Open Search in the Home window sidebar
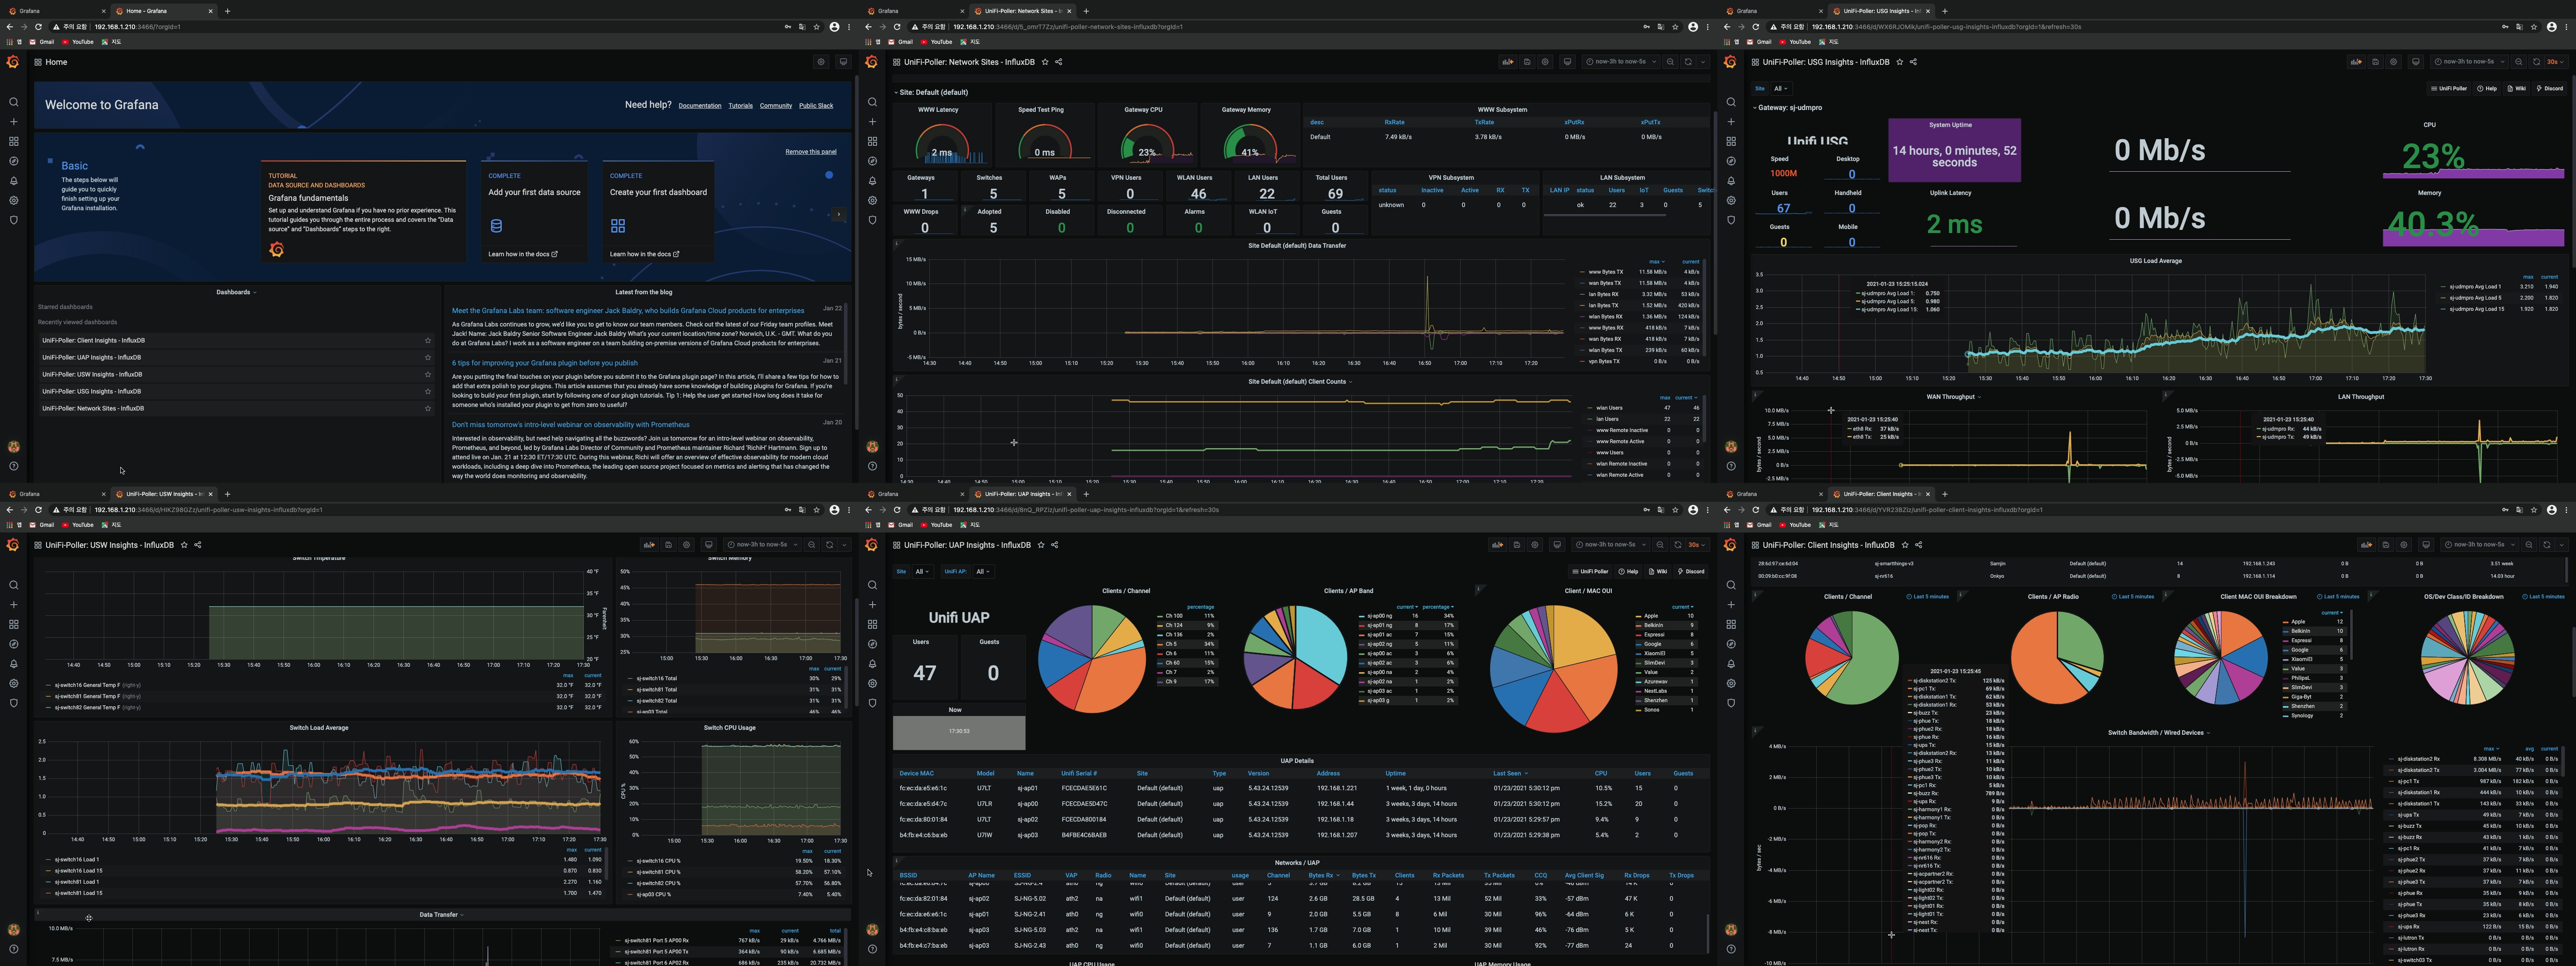Viewport: 2576px width, 966px height. pos(13,102)
